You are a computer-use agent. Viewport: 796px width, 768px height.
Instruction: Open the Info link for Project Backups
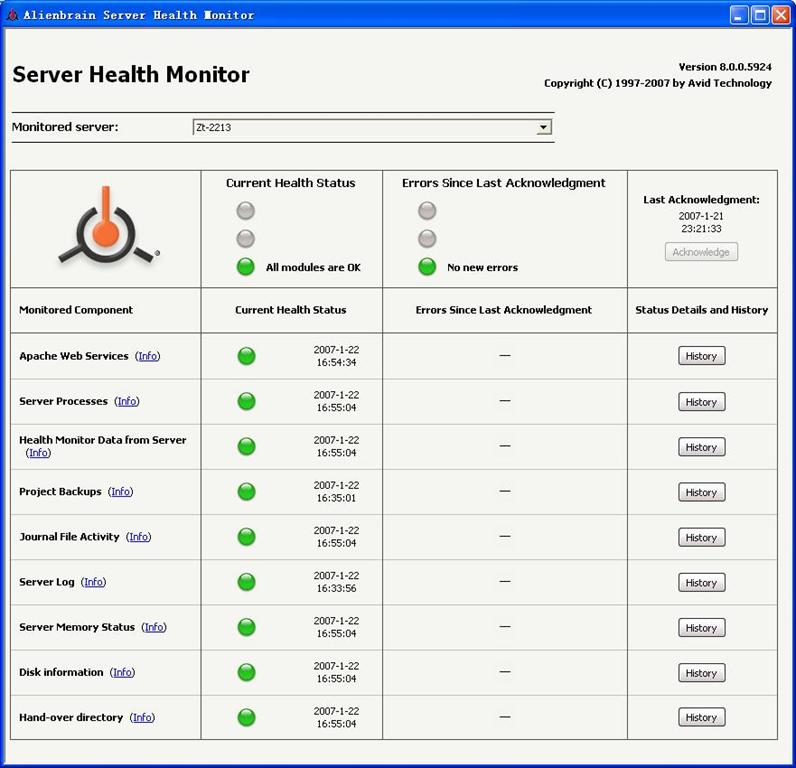121,491
